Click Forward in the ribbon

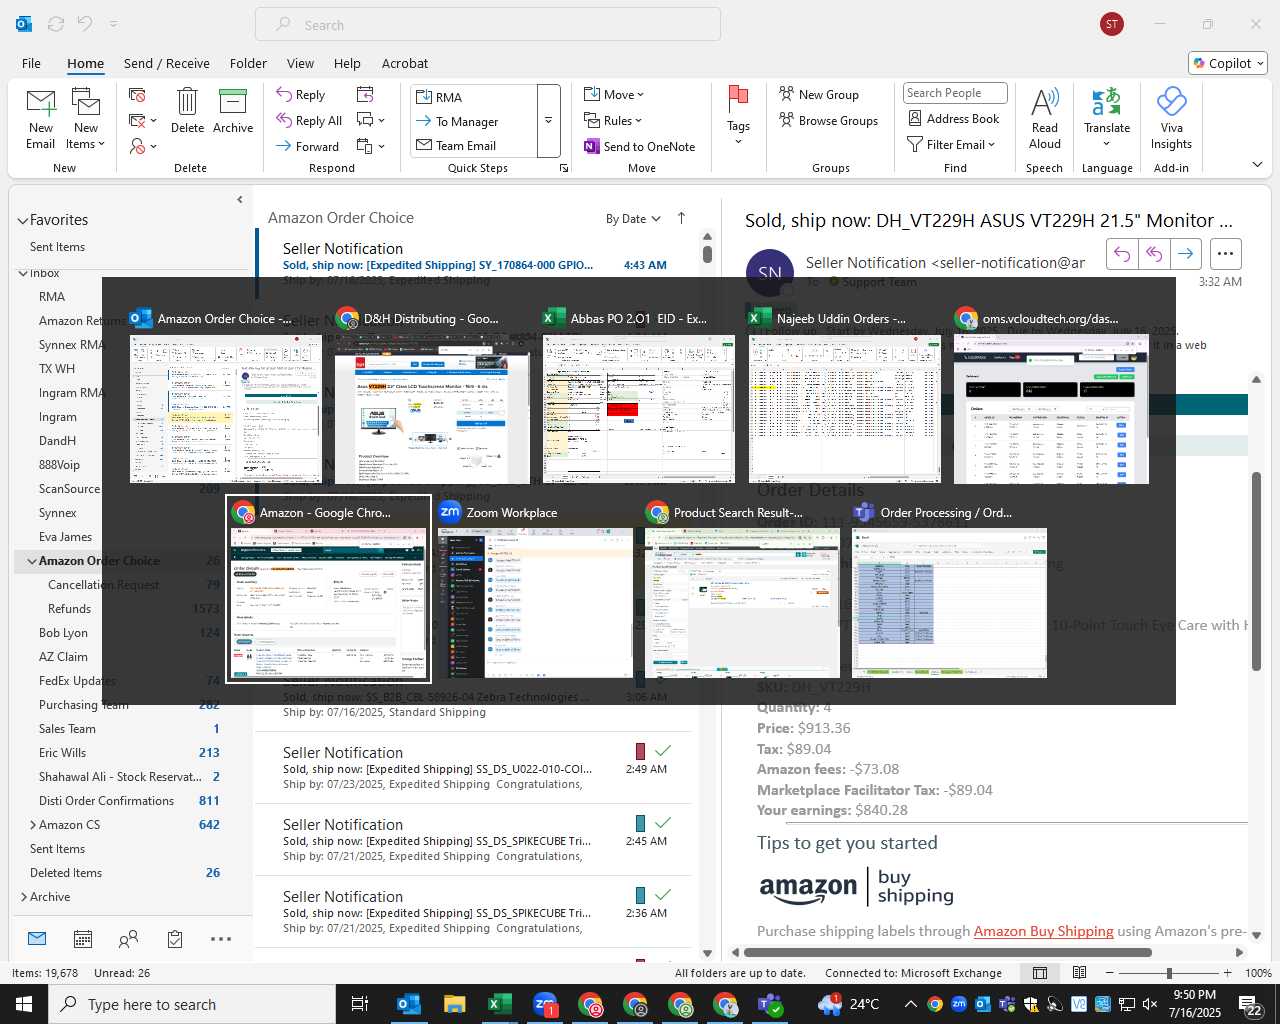click(308, 146)
